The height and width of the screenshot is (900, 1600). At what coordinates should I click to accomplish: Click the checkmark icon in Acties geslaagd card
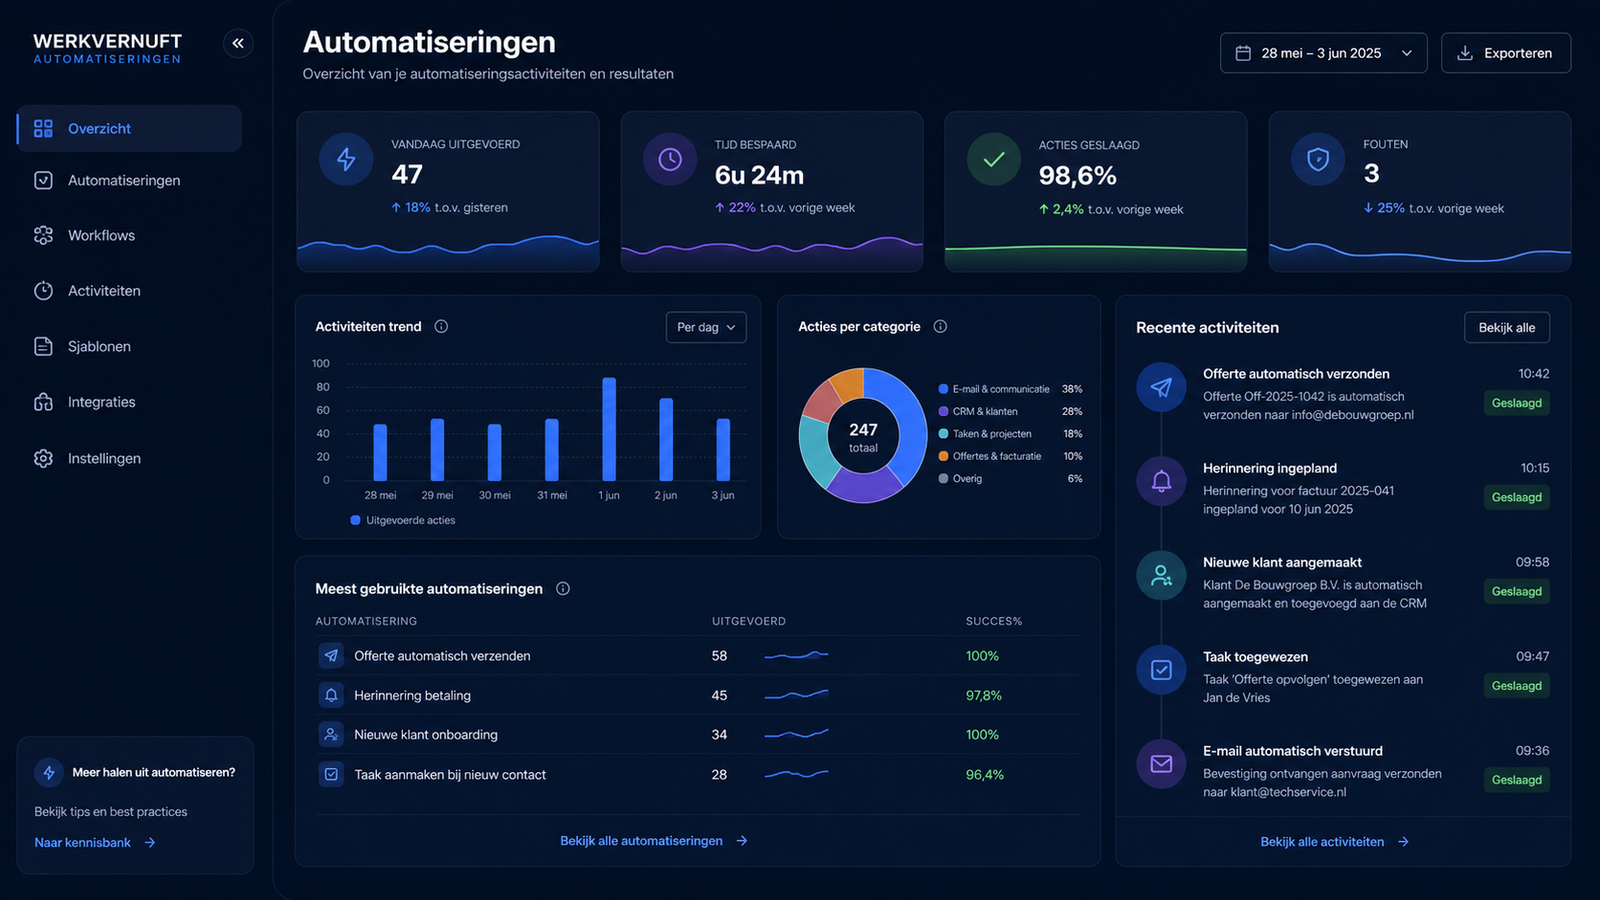[x=994, y=159]
